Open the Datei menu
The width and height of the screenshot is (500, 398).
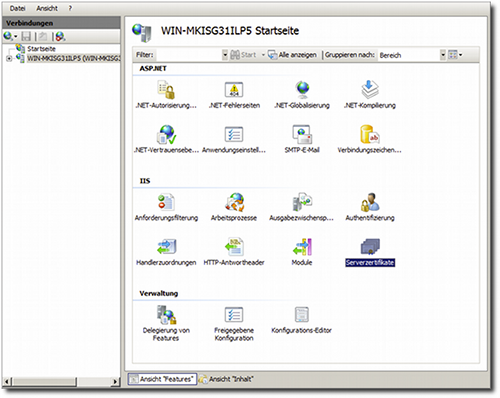(x=17, y=8)
